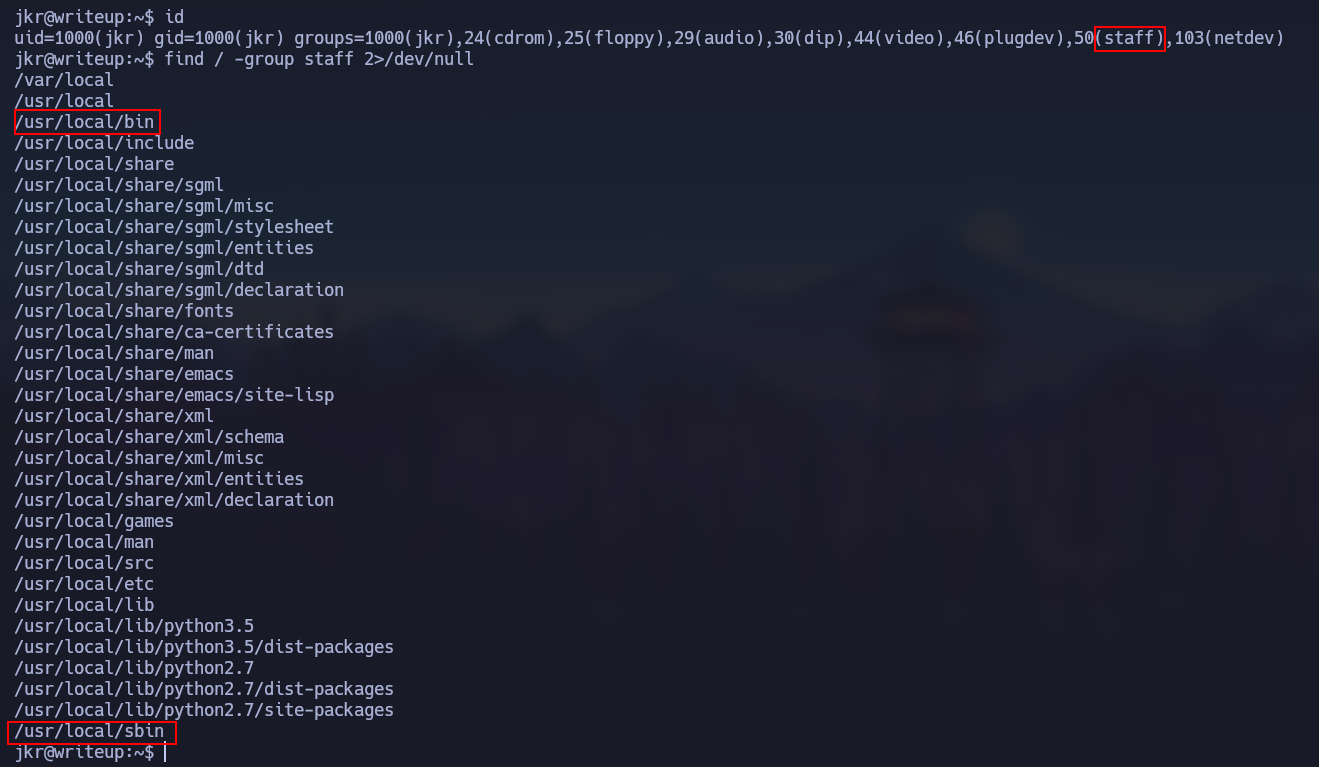
Task: Click the highlighted /usr/local/sbin line
Action: 91,731
